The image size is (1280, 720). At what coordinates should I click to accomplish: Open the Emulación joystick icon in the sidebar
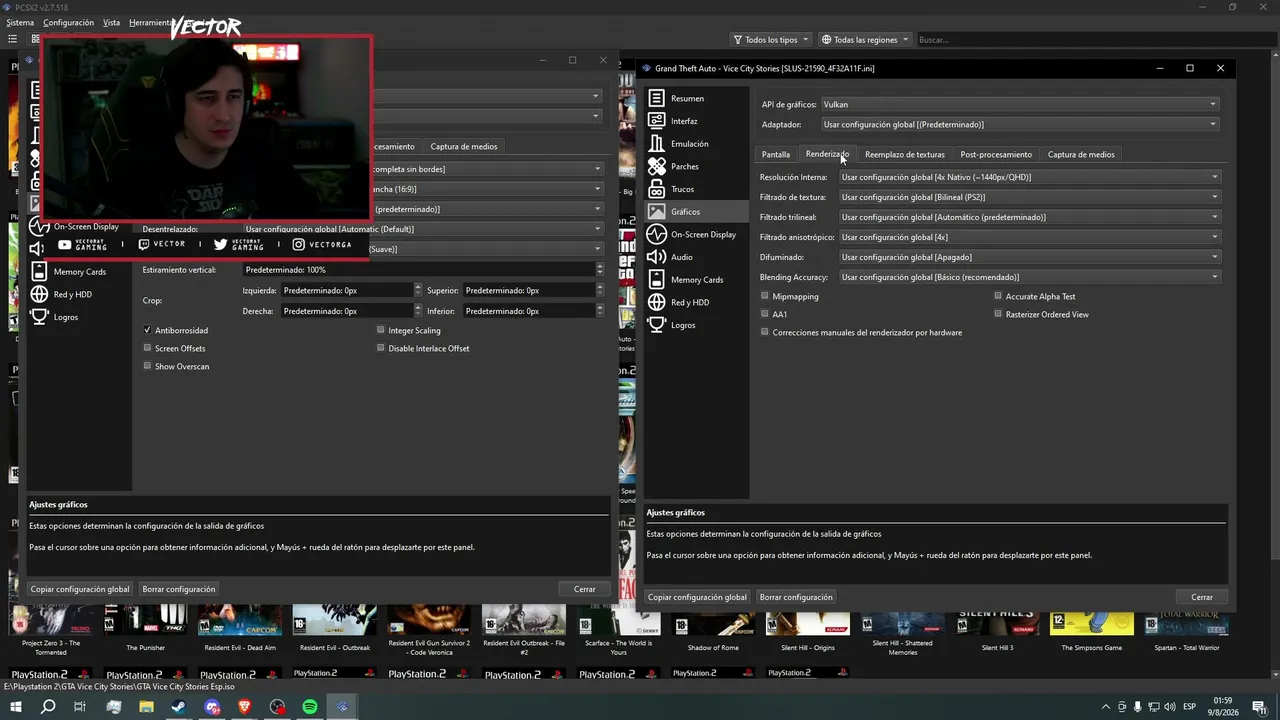pyautogui.click(x=656, y=144)
